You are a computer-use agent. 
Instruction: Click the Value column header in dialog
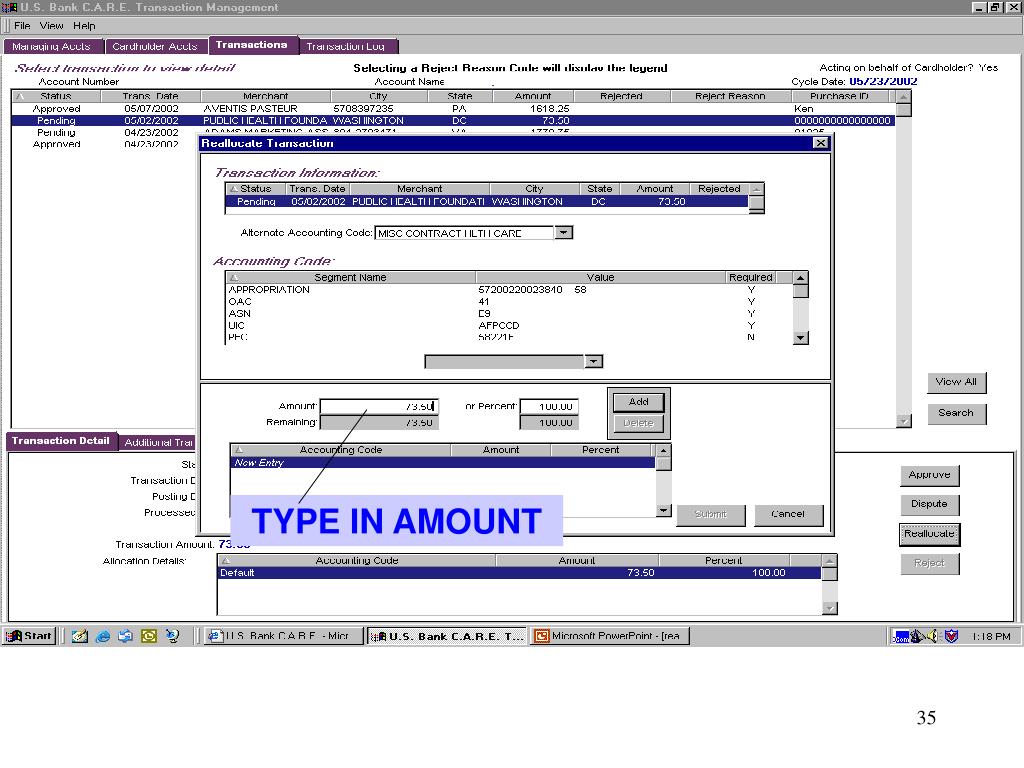point(600,278)
